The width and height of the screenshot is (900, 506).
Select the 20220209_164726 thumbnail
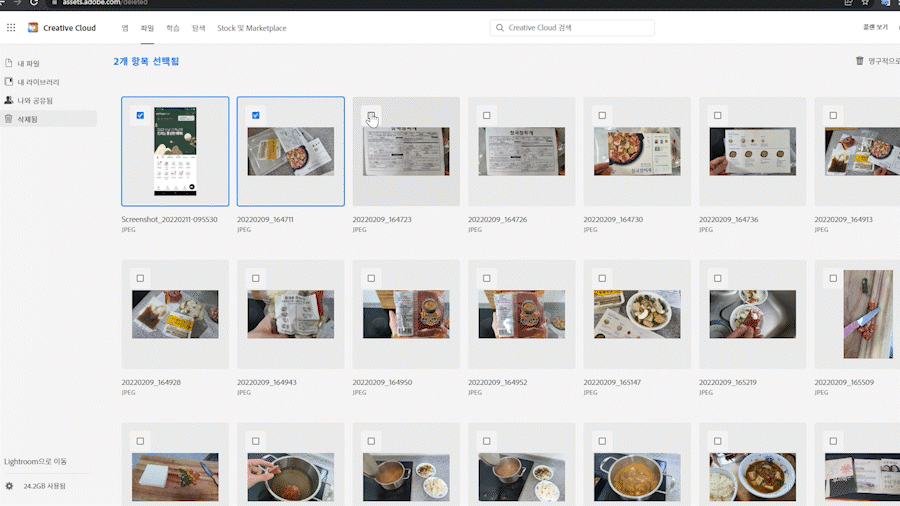[x=521, y=151]
